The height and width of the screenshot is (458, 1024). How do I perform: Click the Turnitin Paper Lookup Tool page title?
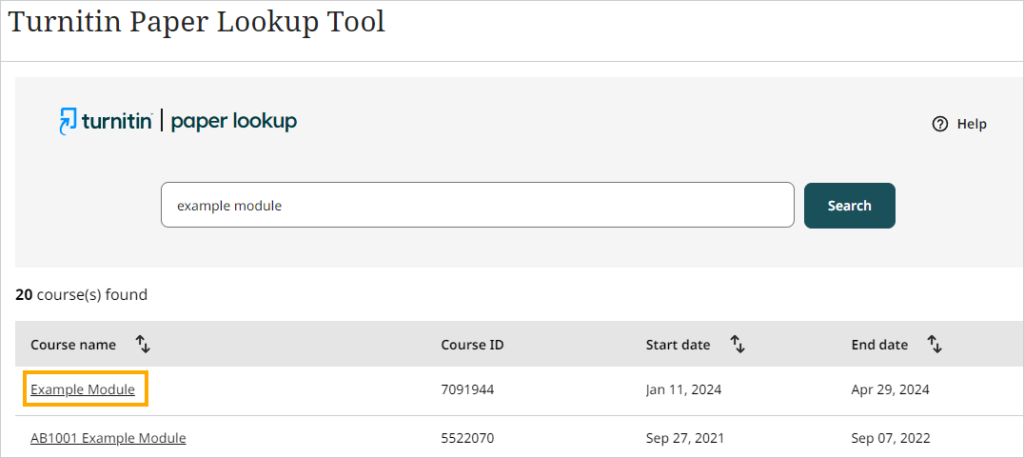(x=197, y=22)
